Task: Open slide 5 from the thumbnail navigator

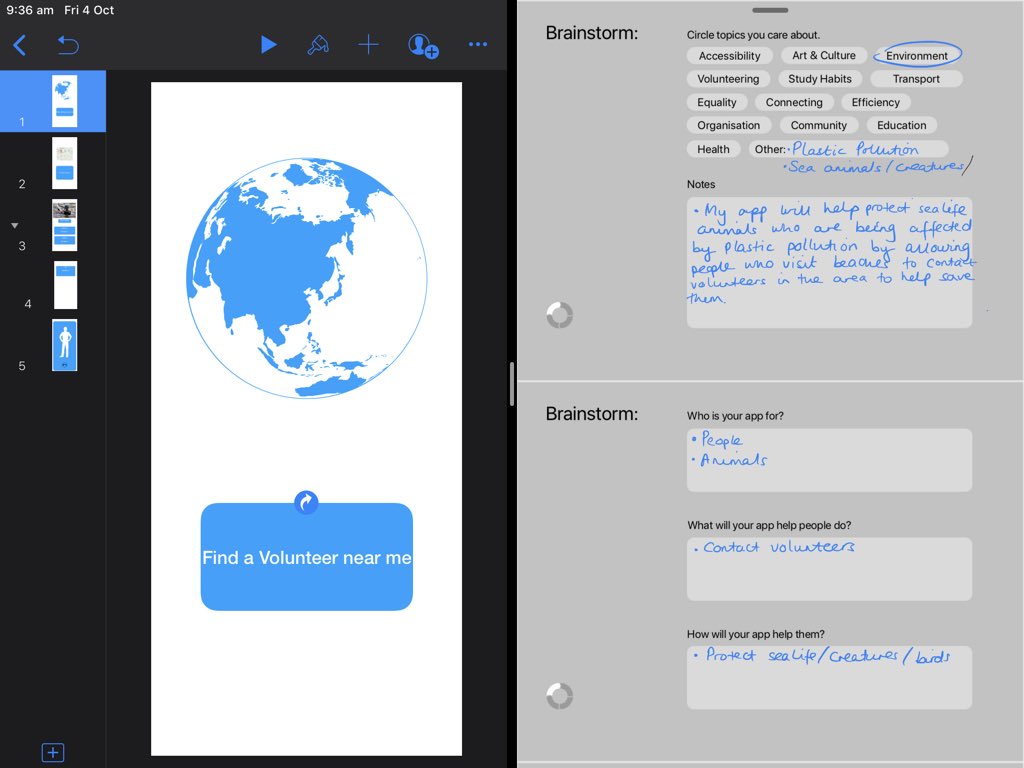Action: [64, 344]
